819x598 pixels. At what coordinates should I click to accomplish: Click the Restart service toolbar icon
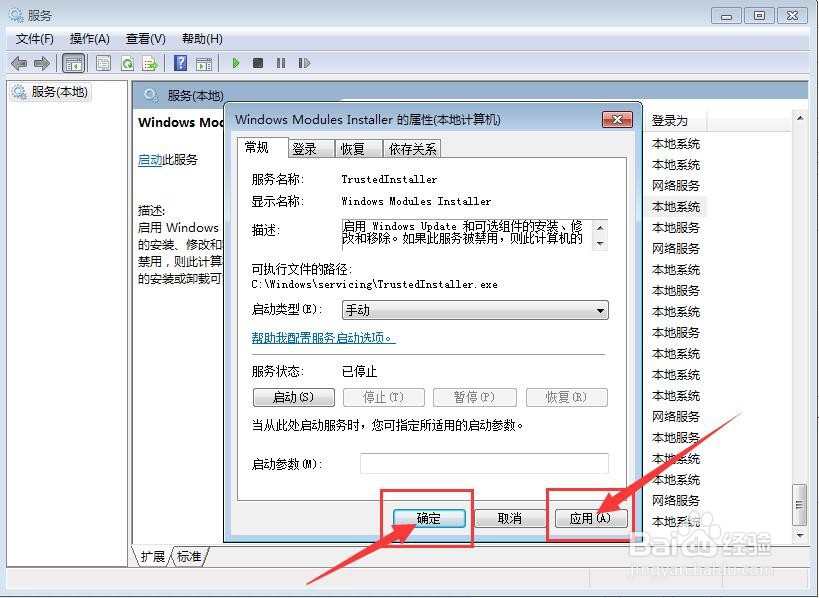305,63
